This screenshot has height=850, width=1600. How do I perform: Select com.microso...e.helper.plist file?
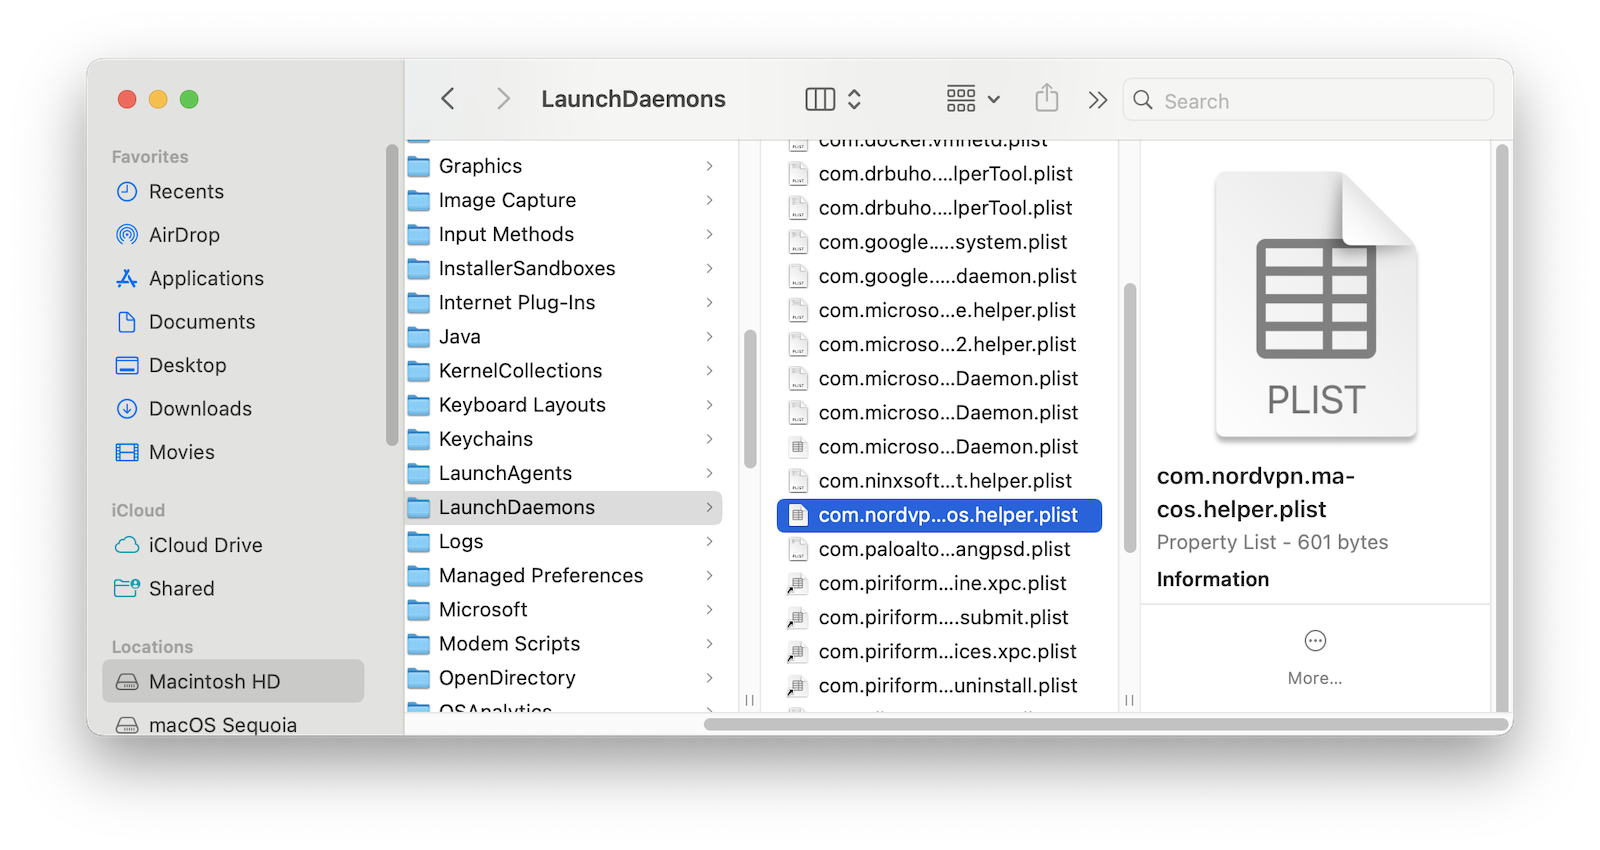[939, 310]
